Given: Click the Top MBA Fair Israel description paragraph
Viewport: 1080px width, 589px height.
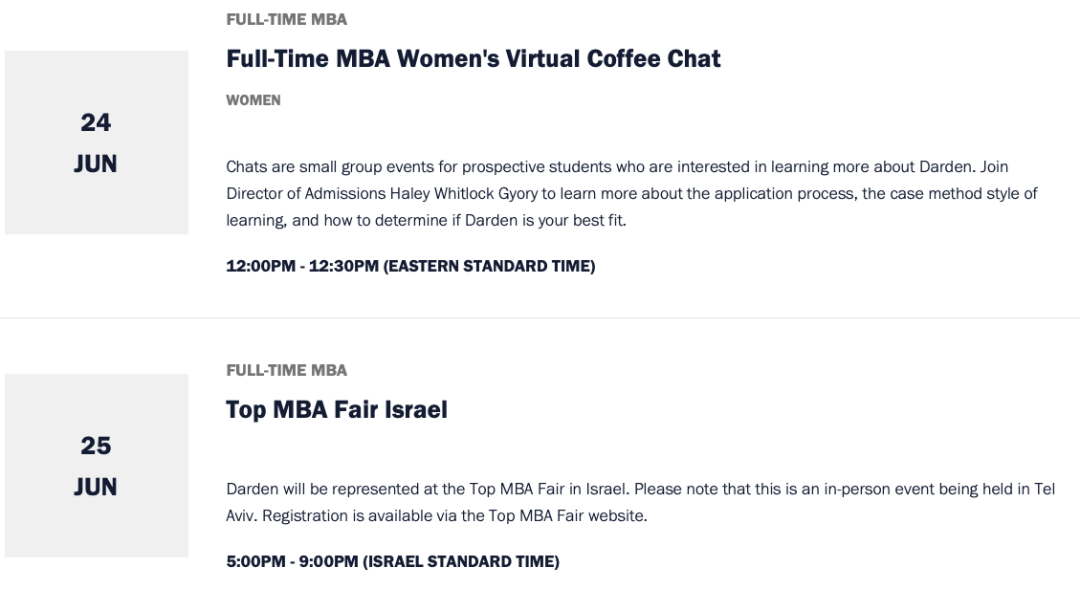Looking at the screenshot, I should pyautogui.click(x=641, y=502).
